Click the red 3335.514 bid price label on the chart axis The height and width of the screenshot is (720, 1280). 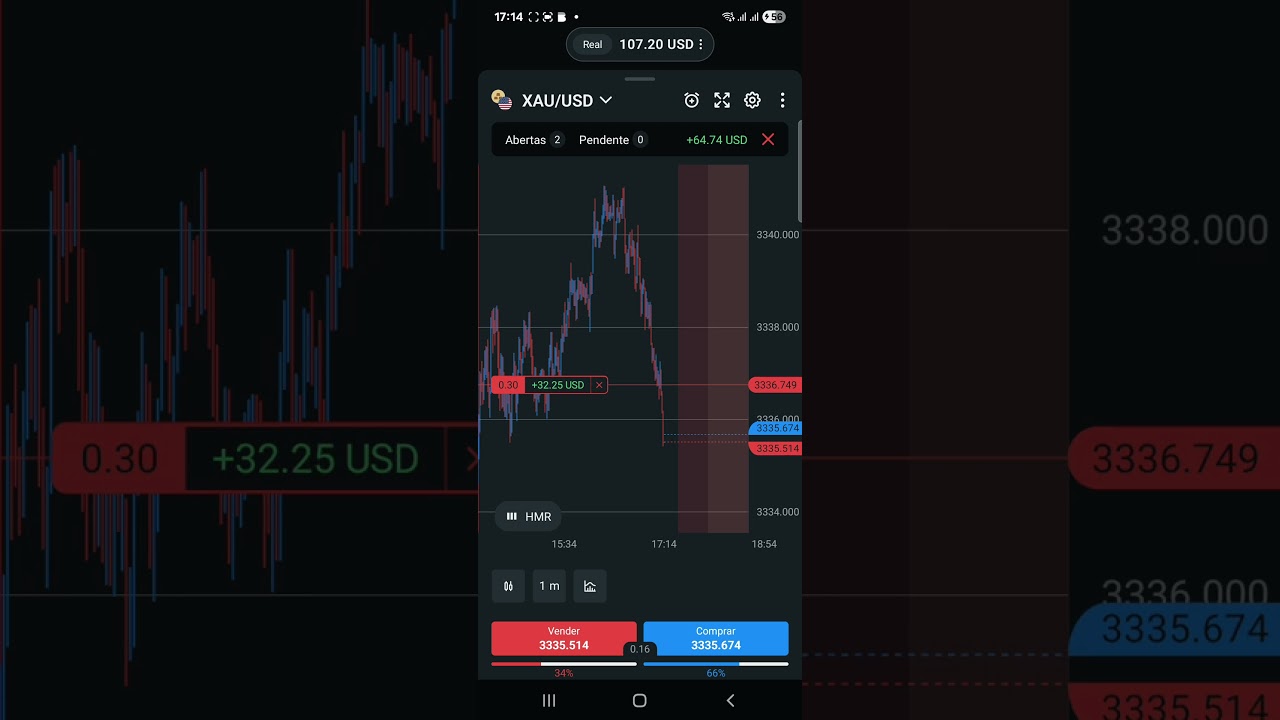[x=775, y=448]
